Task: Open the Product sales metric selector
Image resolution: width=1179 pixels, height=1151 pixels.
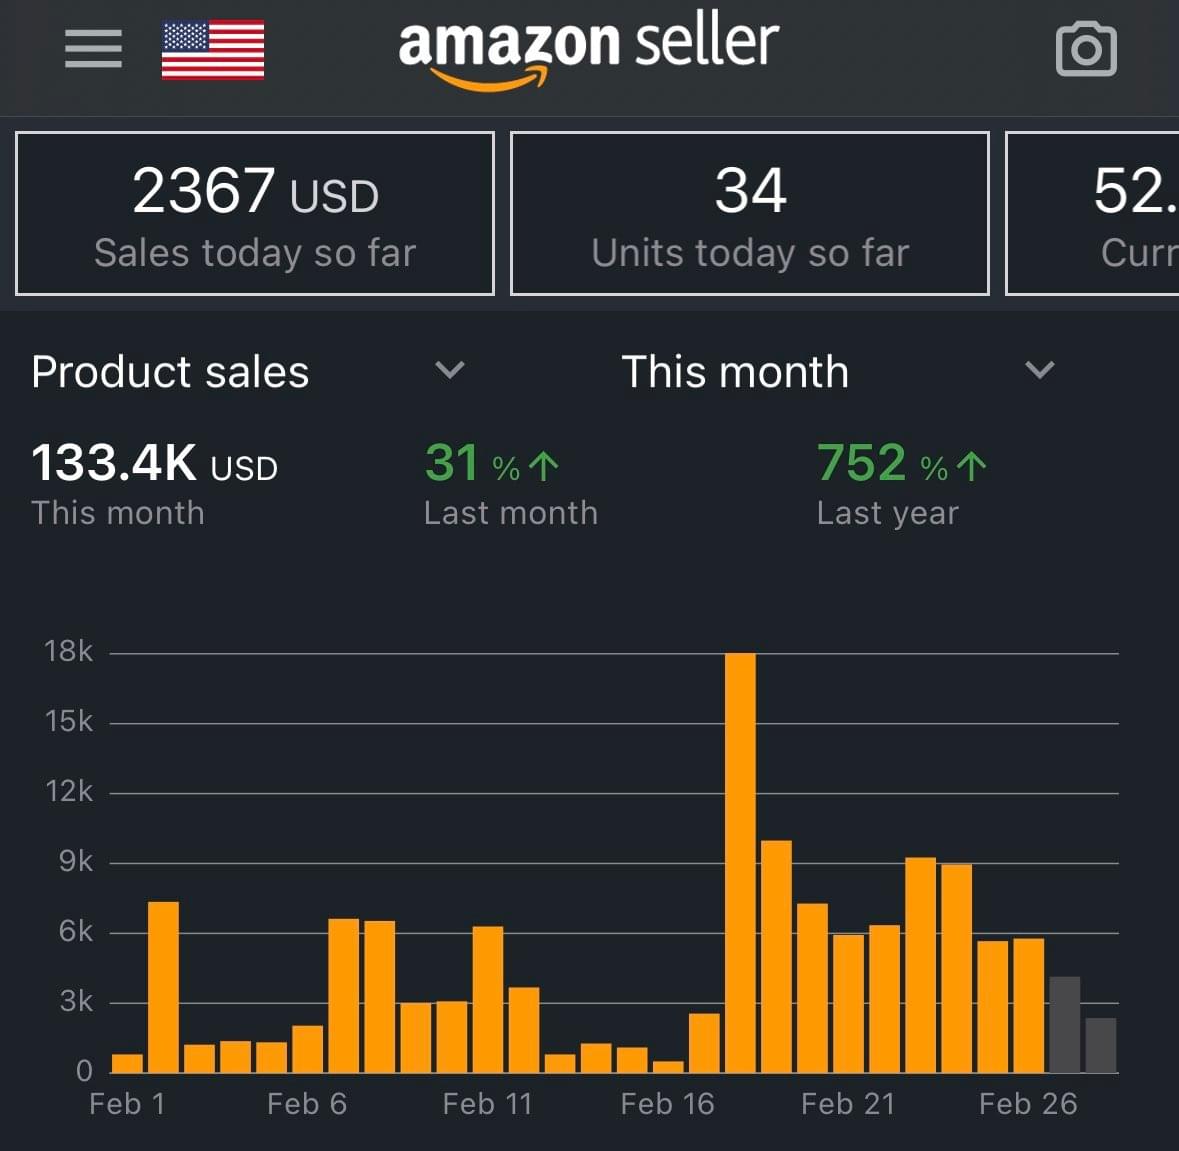Action: click(x=170, y=372)
